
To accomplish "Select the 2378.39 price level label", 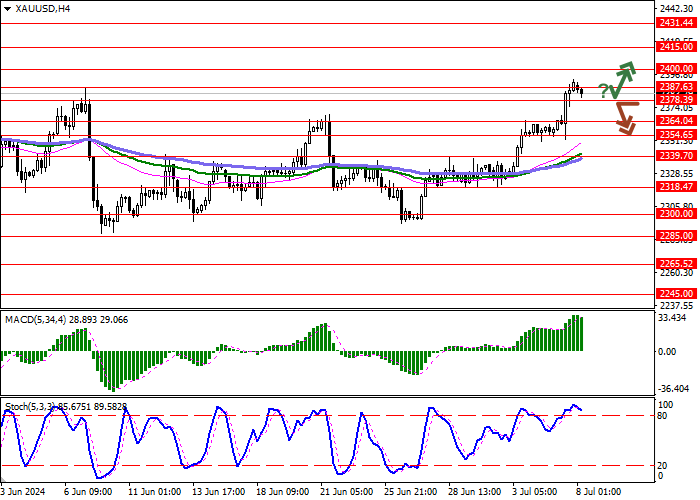I will point(676,100).
